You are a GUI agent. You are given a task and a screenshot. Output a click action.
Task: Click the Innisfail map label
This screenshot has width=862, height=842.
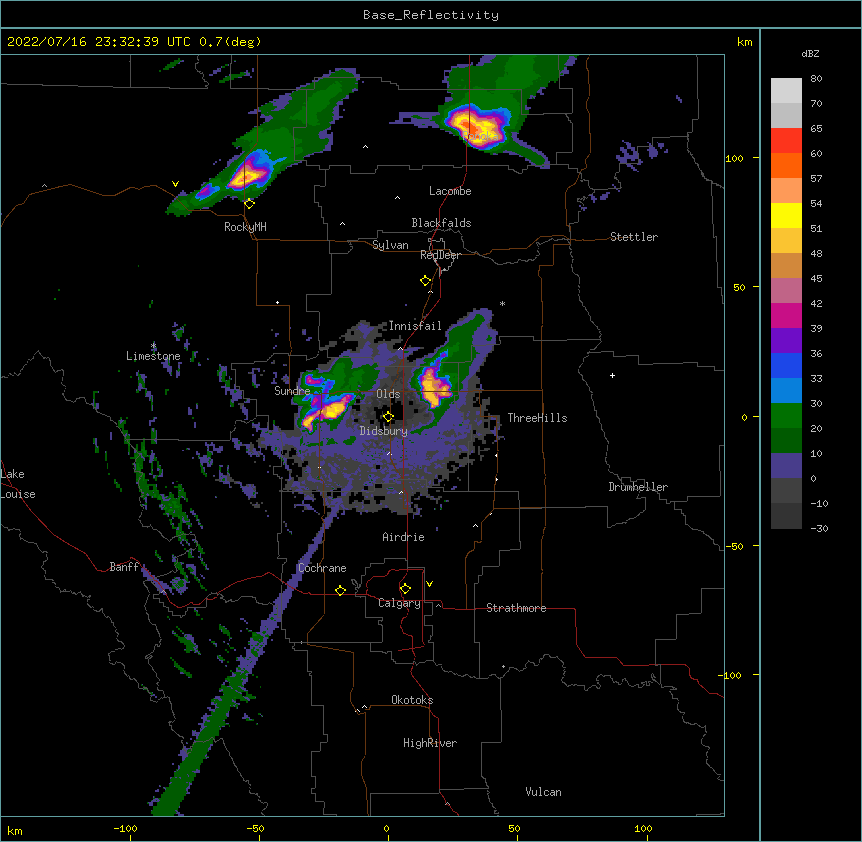pyautogui.click(x=415, y=326)
